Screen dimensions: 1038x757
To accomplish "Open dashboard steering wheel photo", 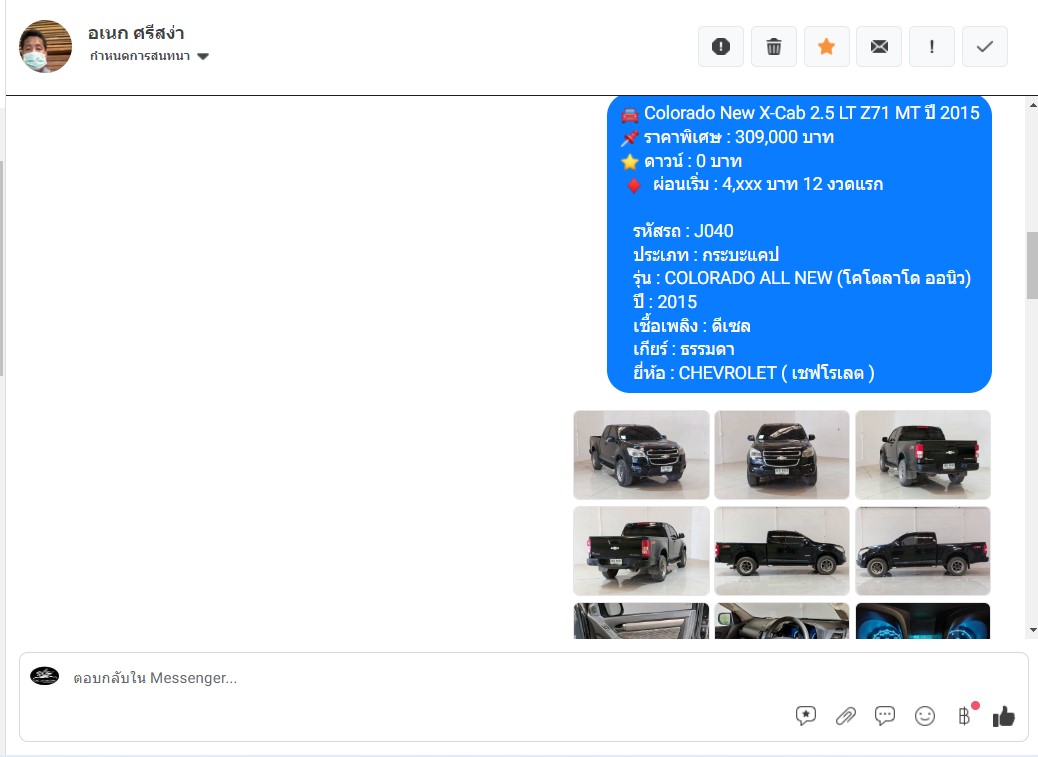I will (782, 621).
